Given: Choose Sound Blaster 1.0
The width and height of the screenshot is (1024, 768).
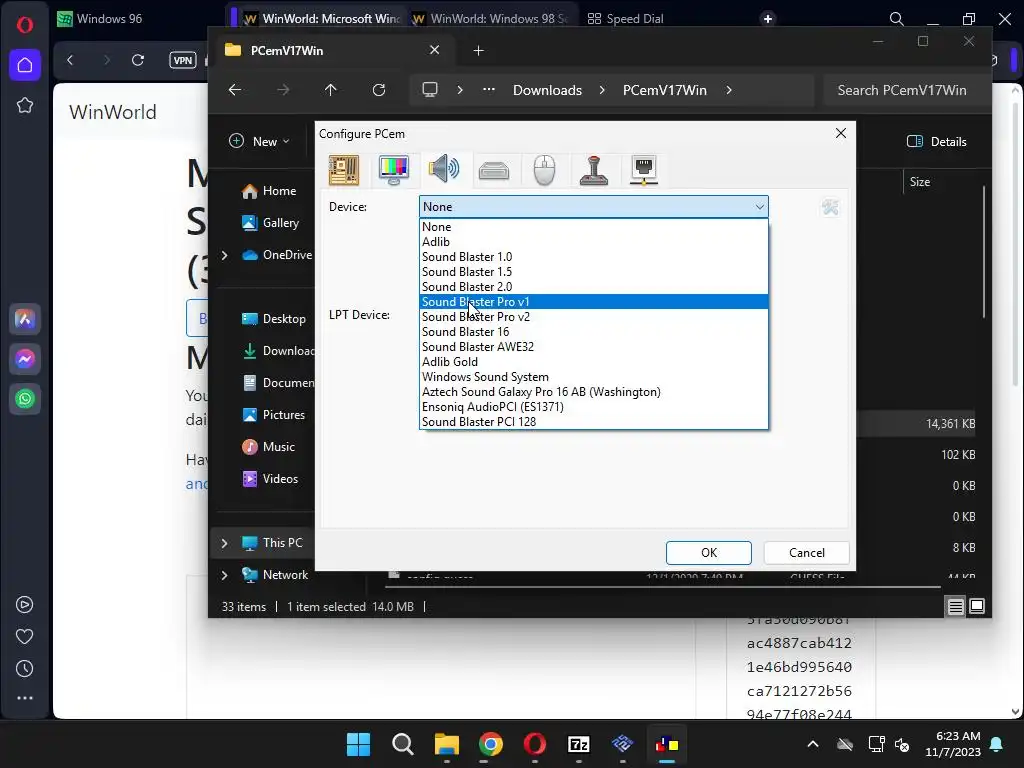Looking at the screenshot, I should point(594,257).
